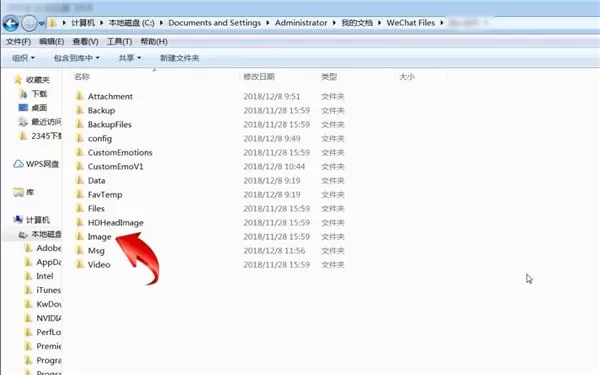The image size is (600, 375).
Task: Go to WeChat Files in address breadcrumb
Action: (x=411, y=23)
